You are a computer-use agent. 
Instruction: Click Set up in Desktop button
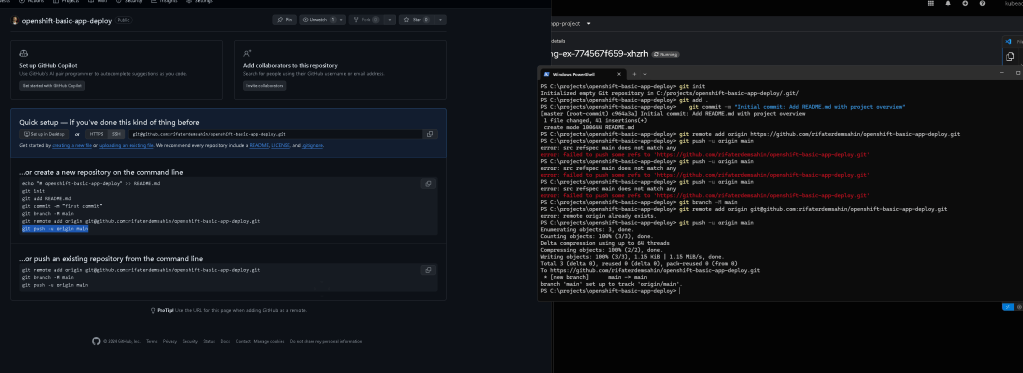(45, 134)
